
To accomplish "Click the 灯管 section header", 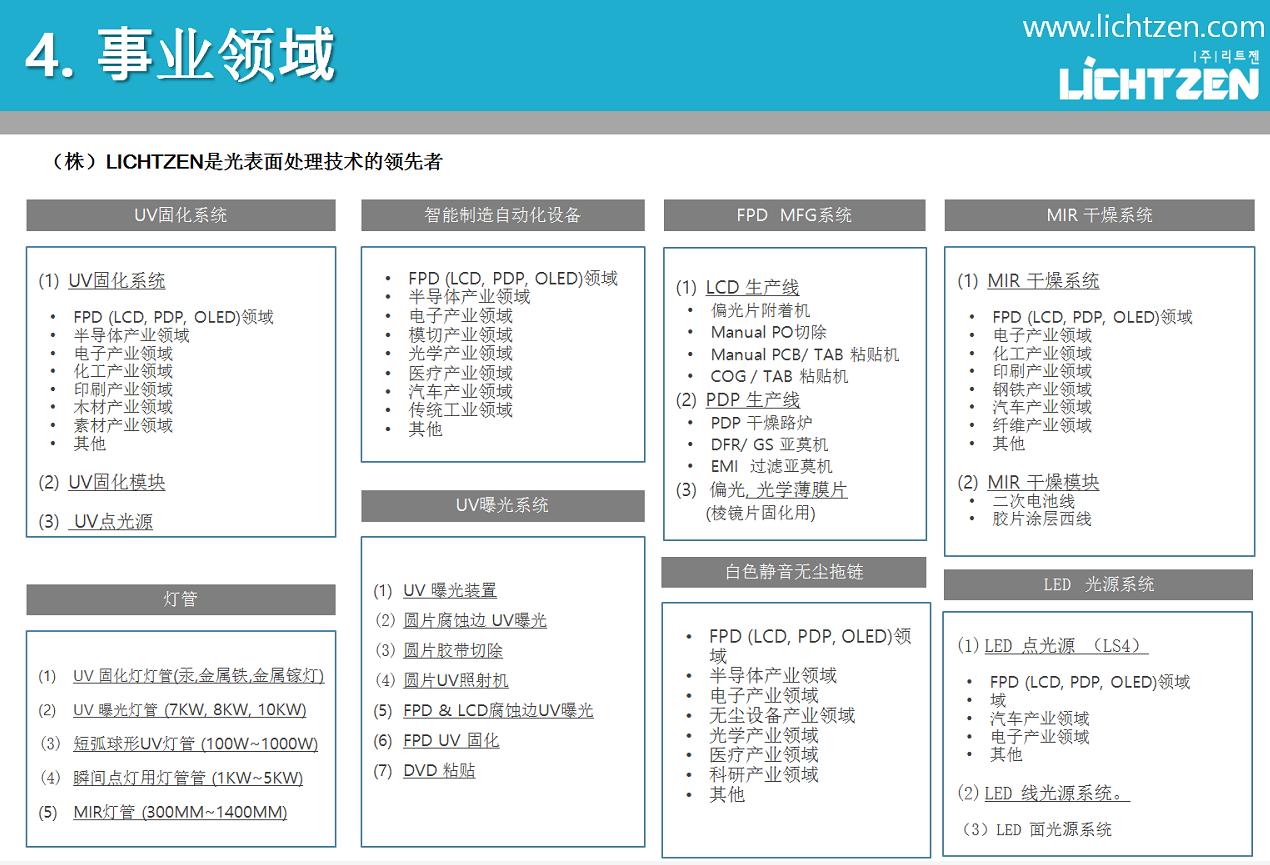I will [181, 599].
